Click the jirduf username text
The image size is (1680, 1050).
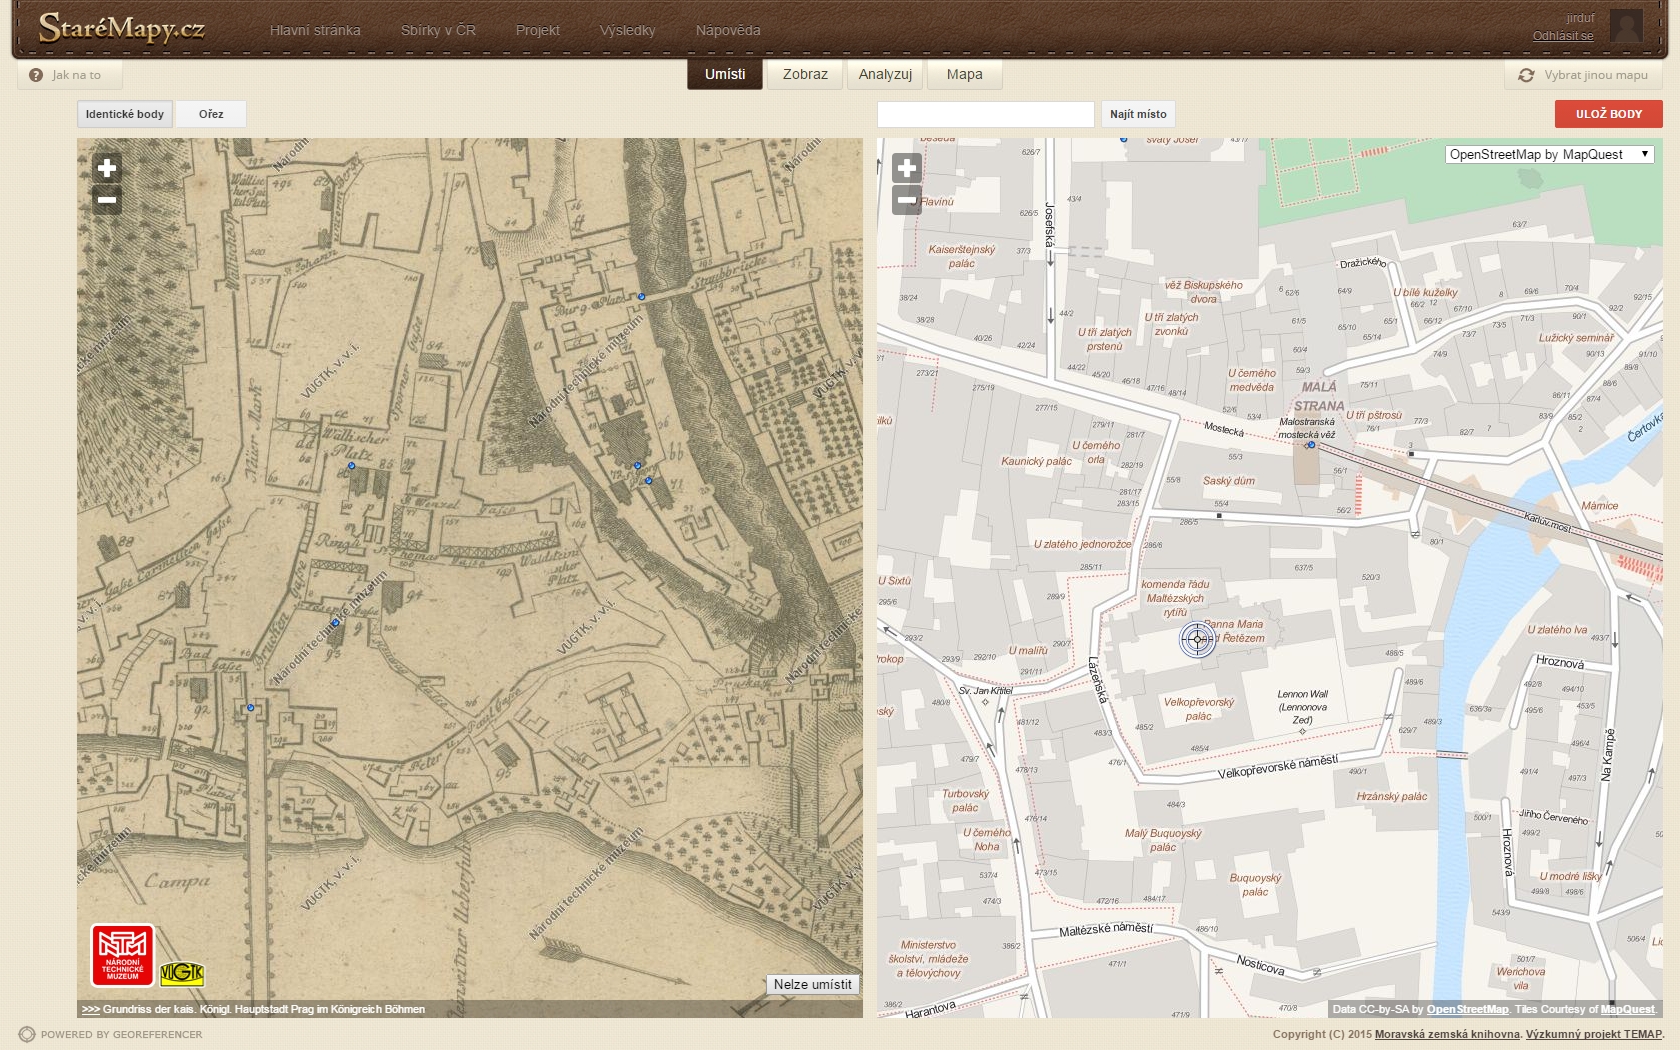pos(1580,18)
